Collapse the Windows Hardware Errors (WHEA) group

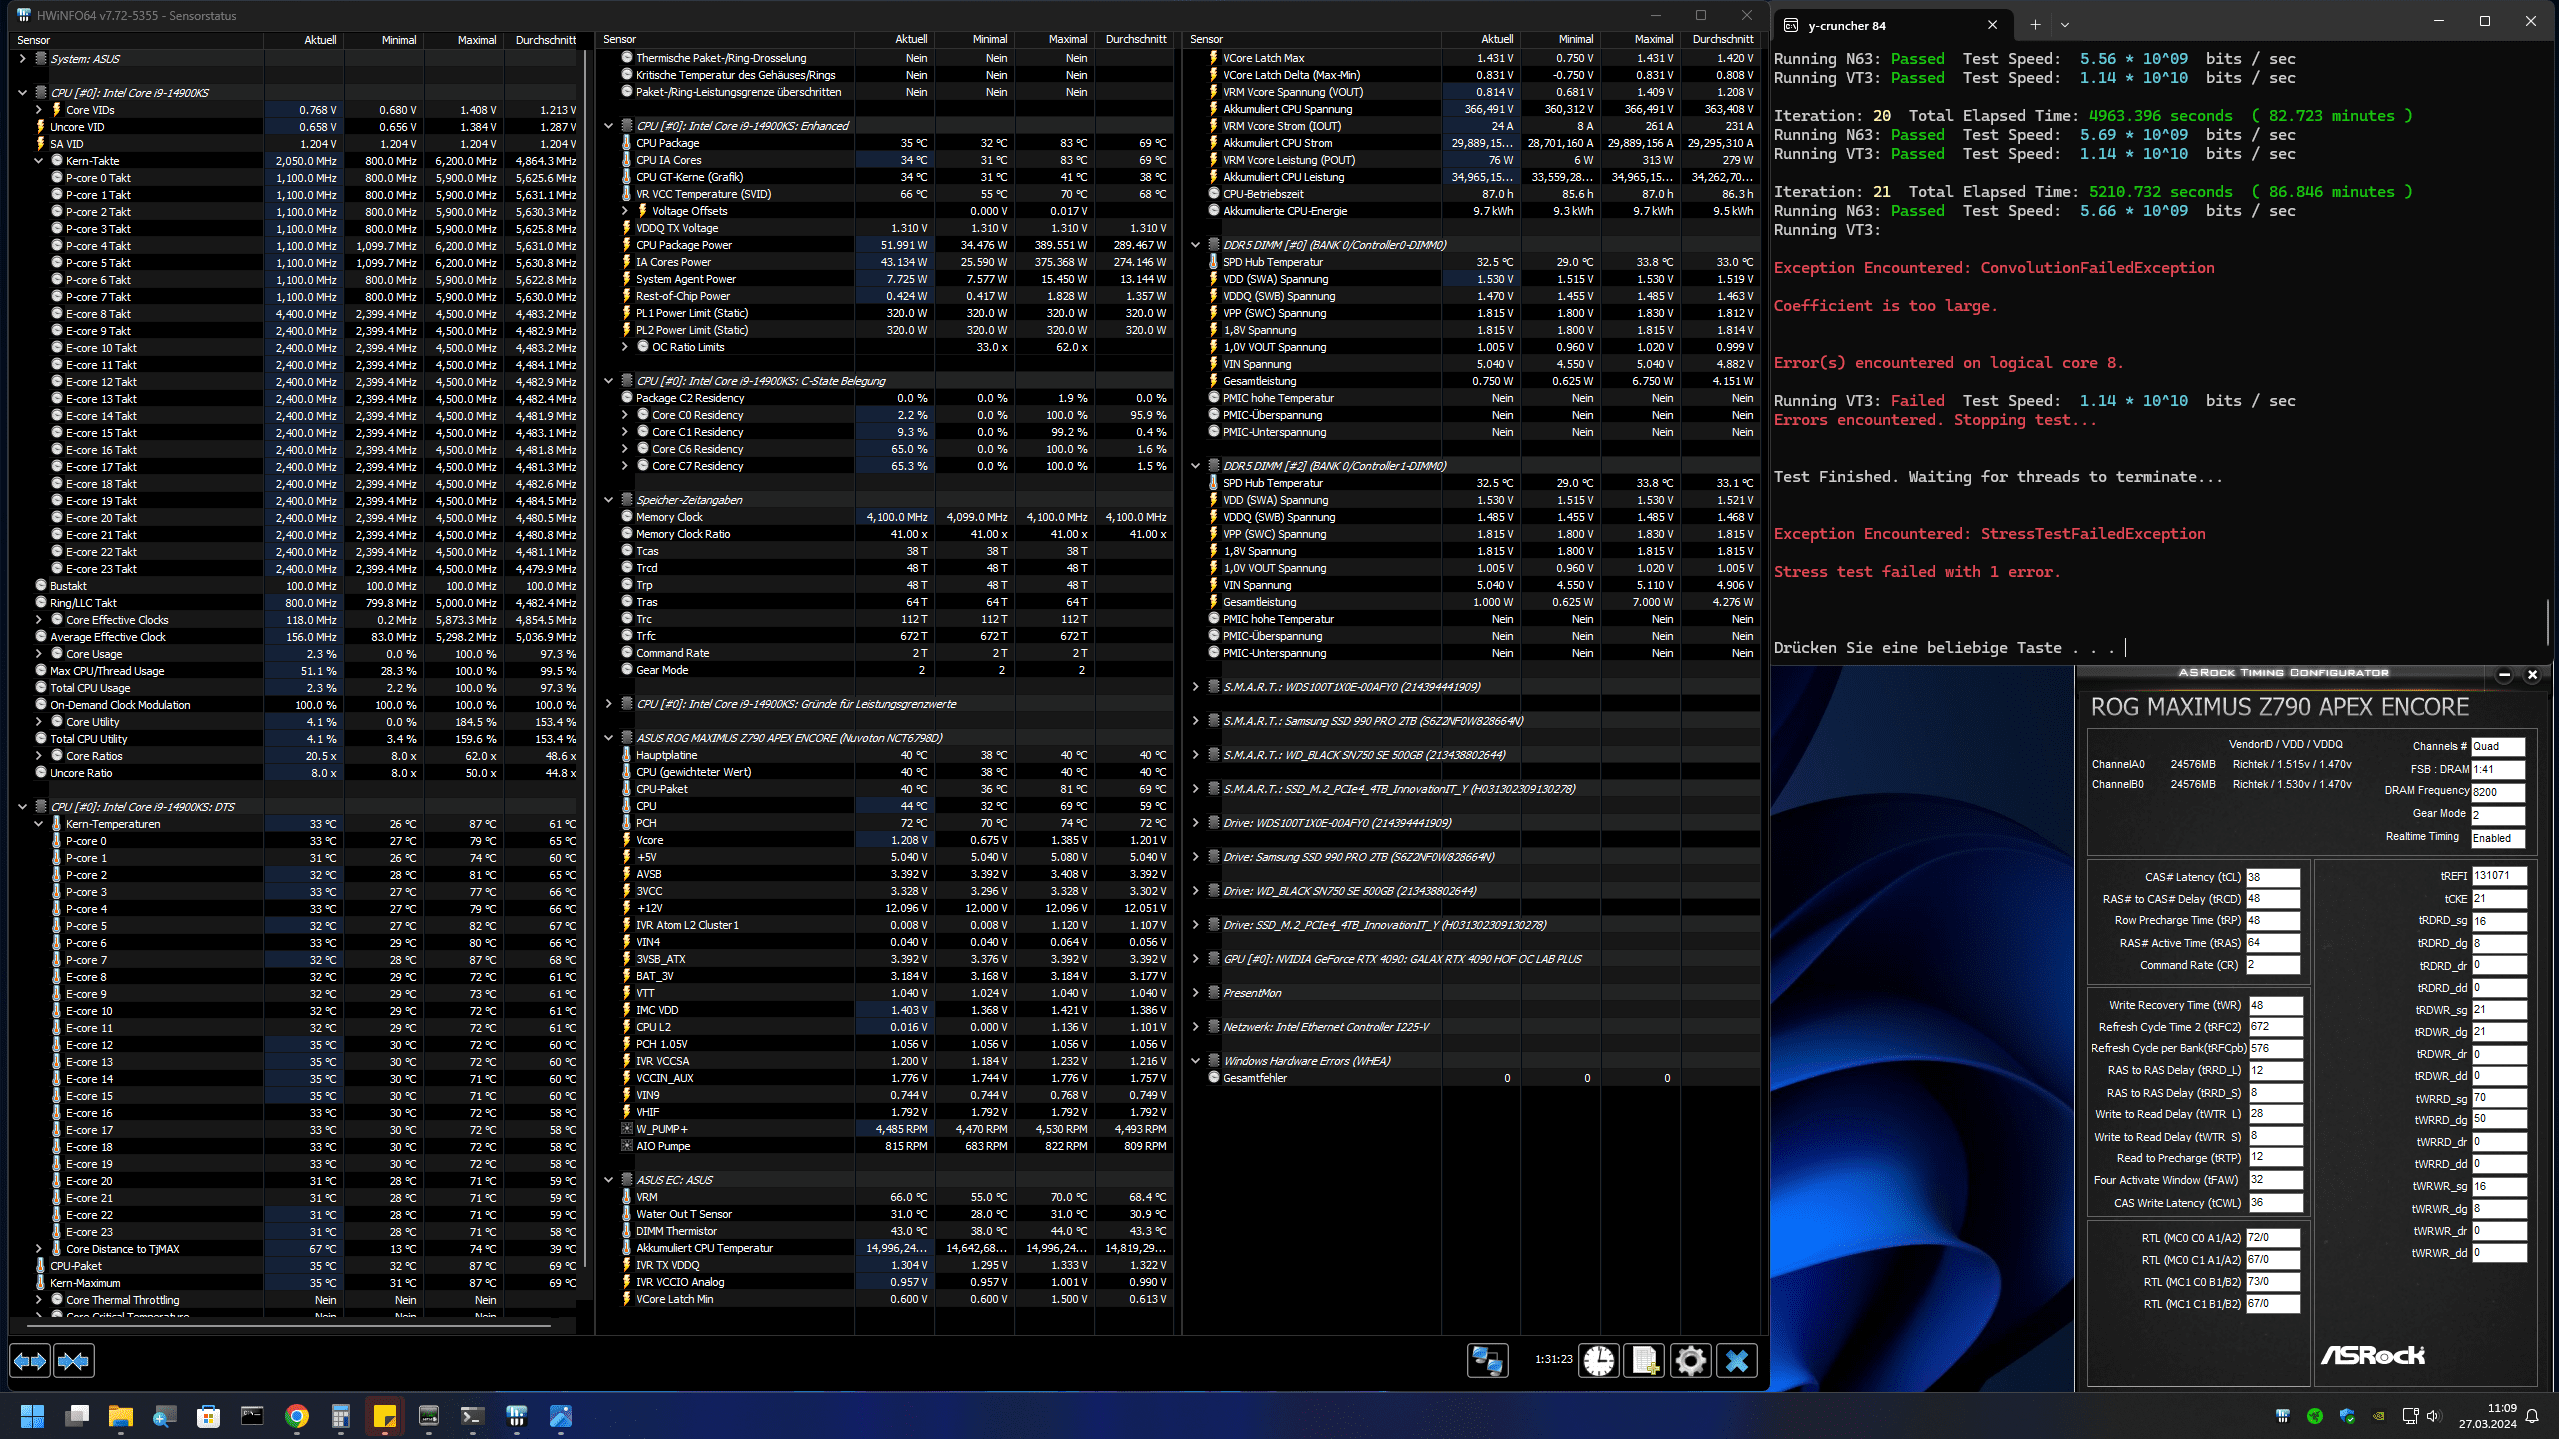(1195, 1061)
